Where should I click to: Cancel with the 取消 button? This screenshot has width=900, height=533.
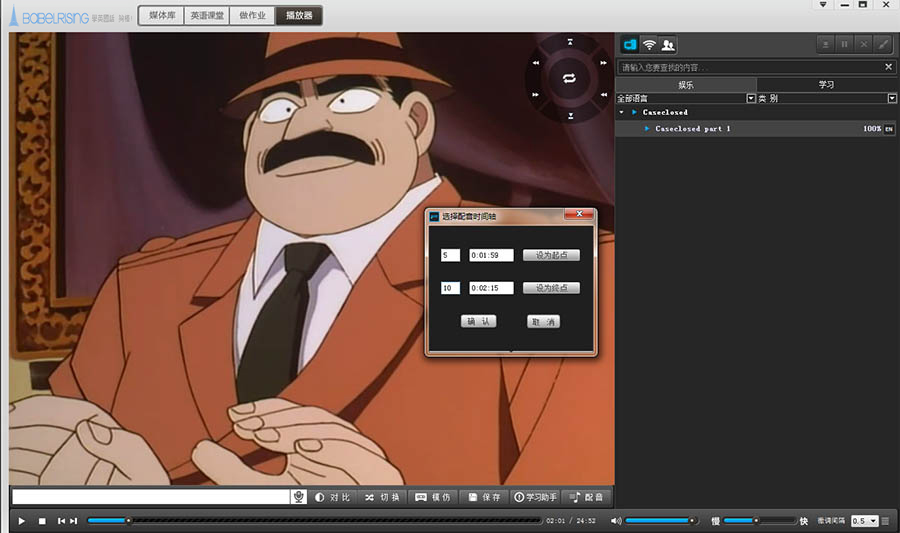pos(543,321)
